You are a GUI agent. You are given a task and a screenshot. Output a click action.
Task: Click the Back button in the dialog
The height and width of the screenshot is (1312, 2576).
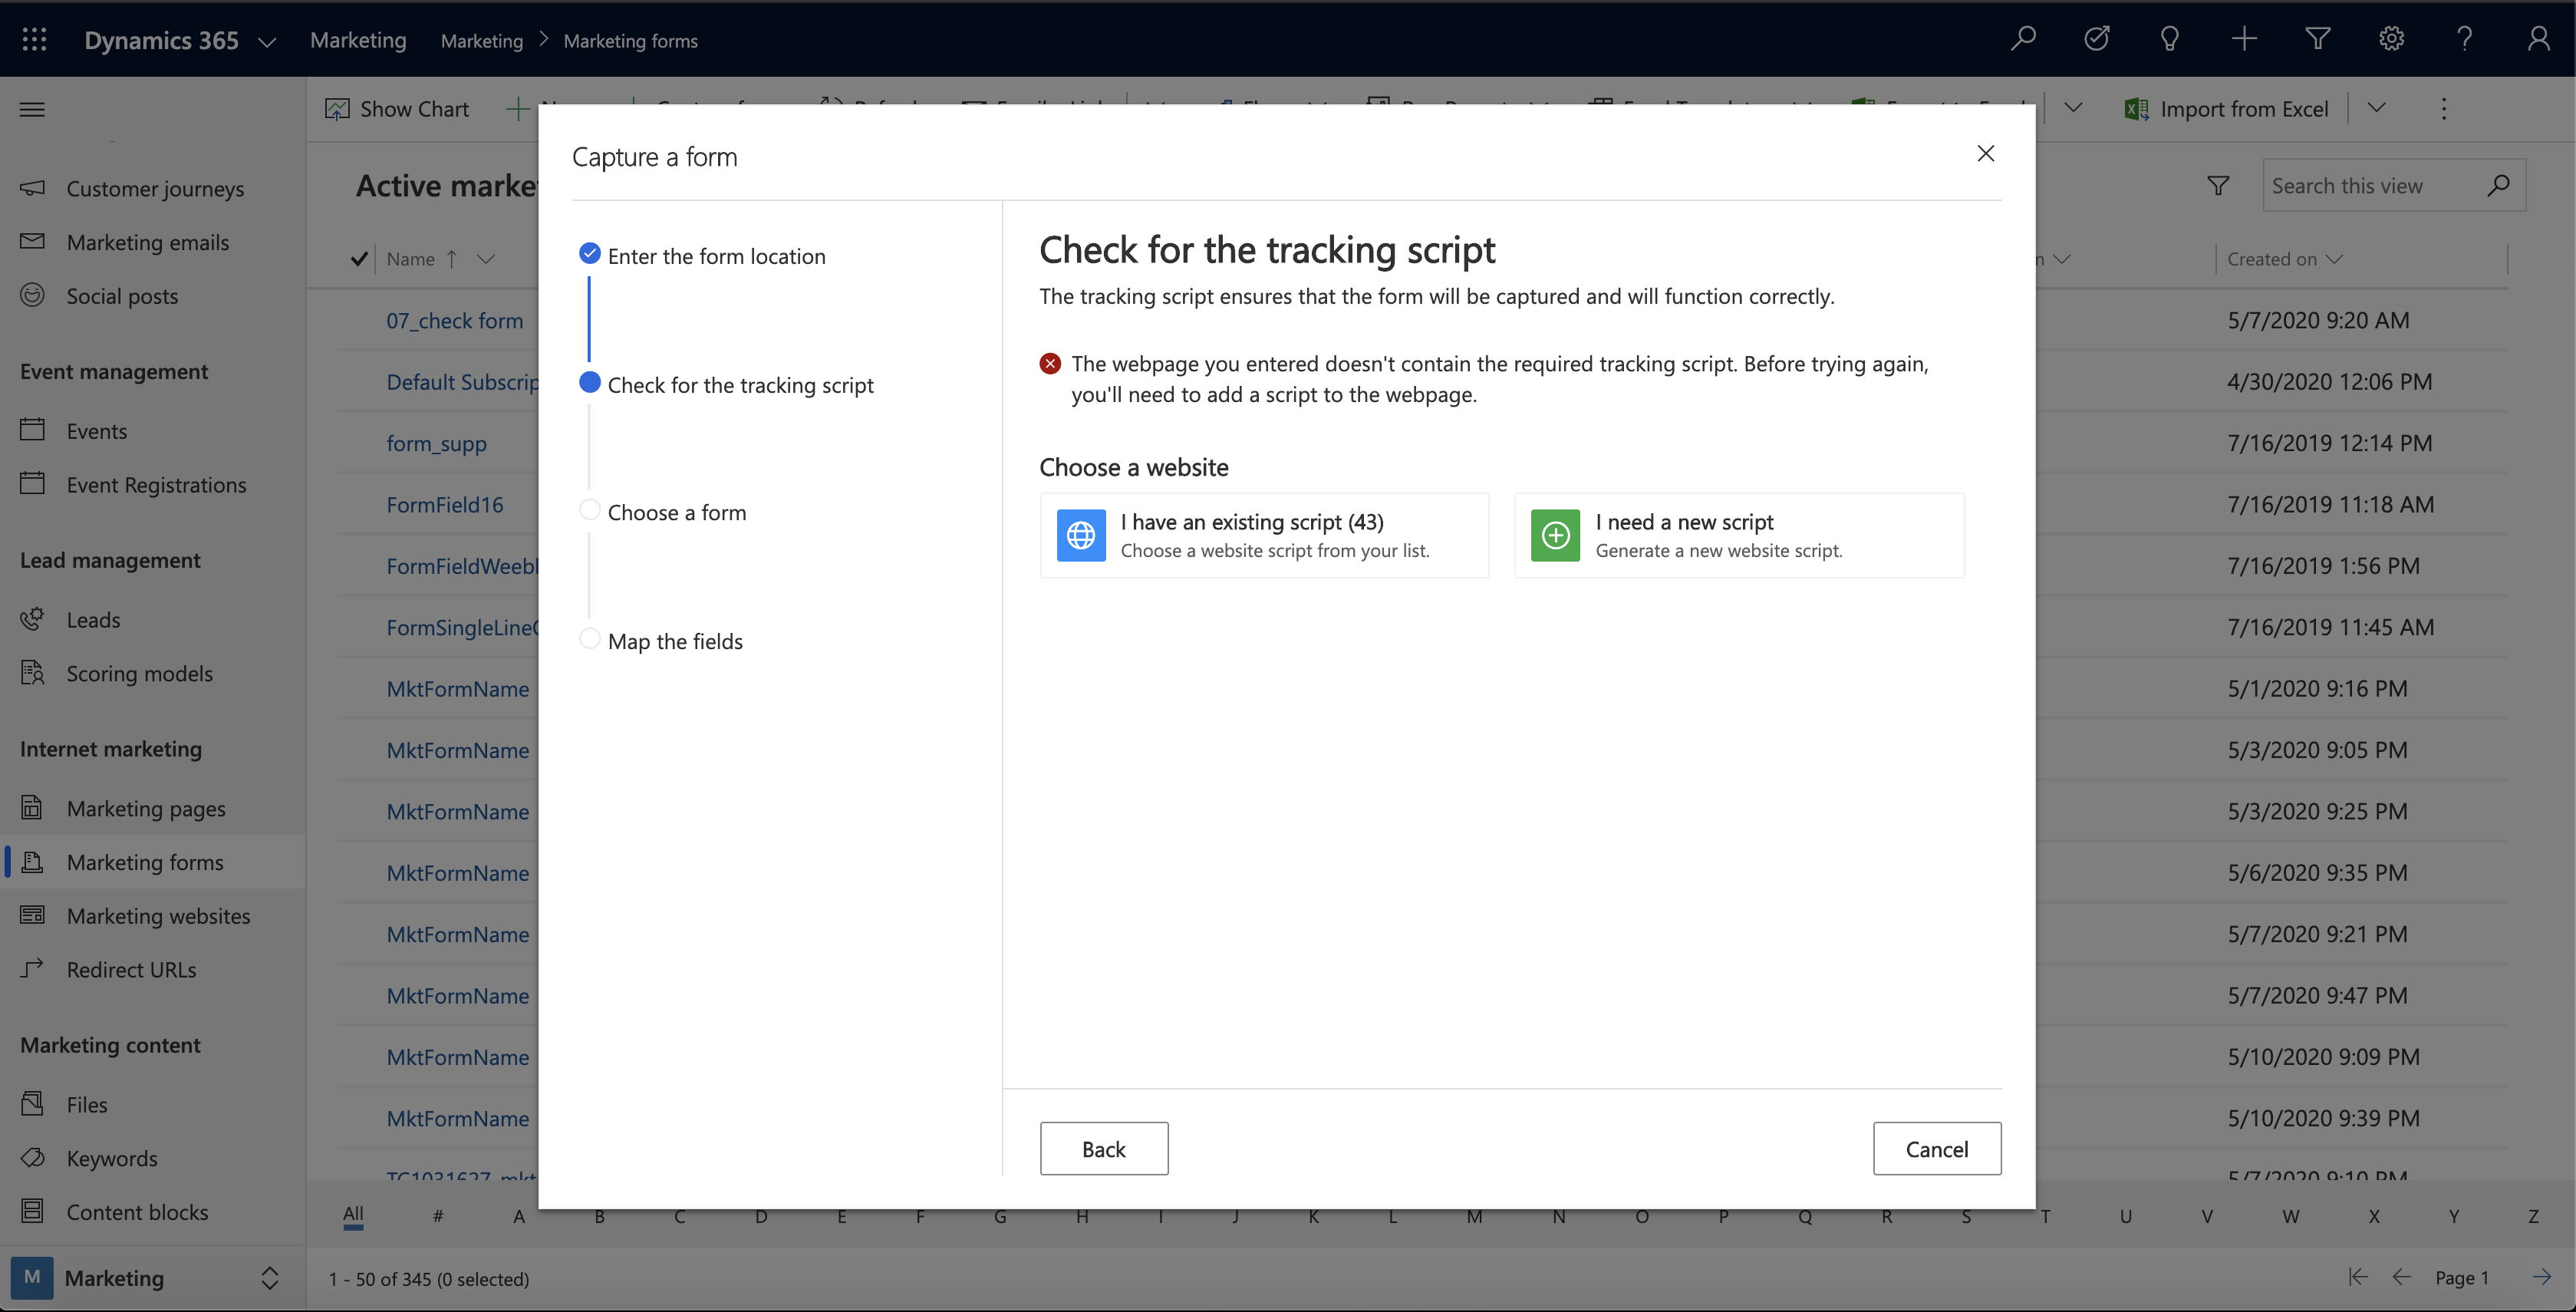[x=1104, y=1148]
